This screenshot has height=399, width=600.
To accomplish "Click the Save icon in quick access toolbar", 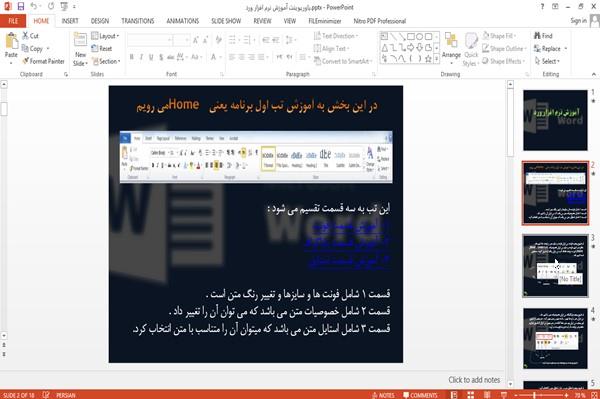I will 20,7.
